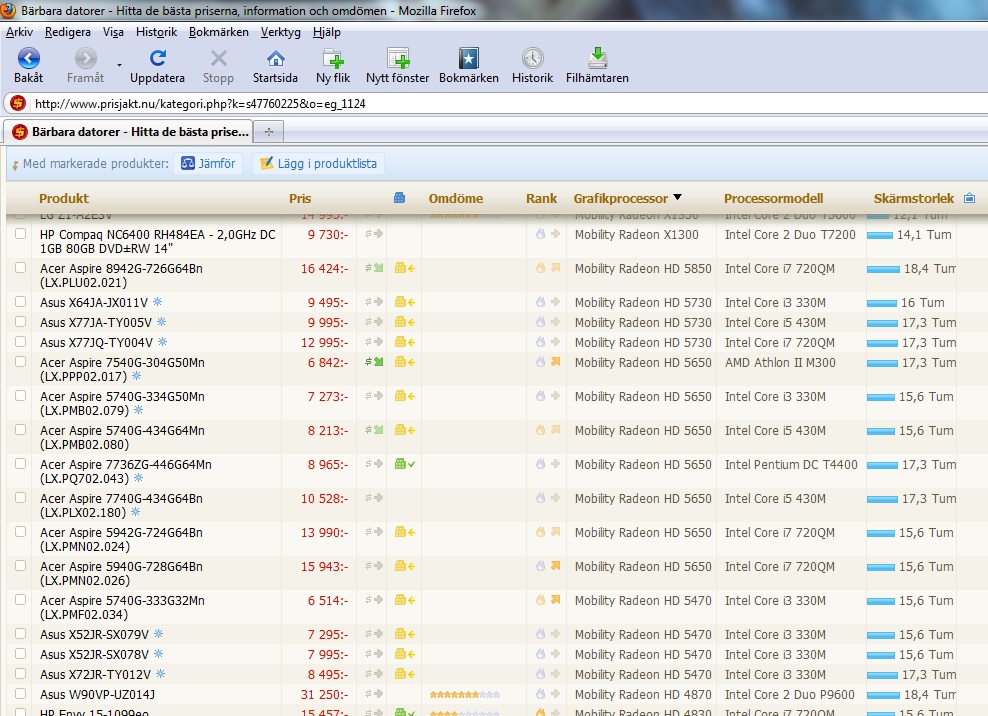This screenshot has width=988, height=716.
Task: Click the Jämför button
Action: 208,164
